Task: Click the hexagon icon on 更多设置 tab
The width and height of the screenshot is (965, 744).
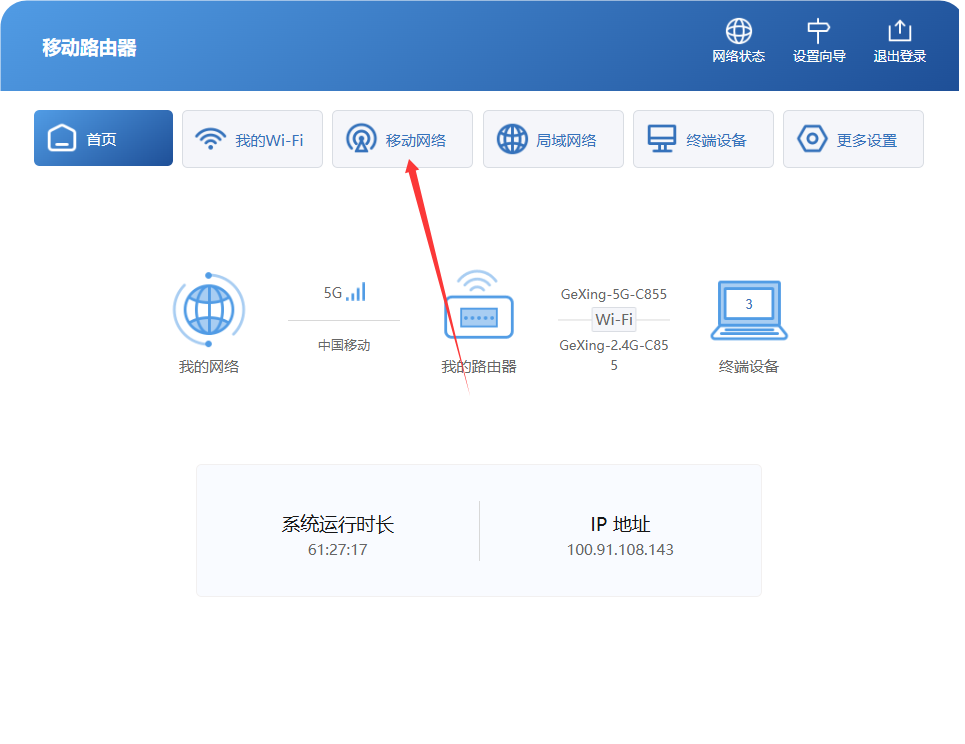Action: [x=812, y=138]
